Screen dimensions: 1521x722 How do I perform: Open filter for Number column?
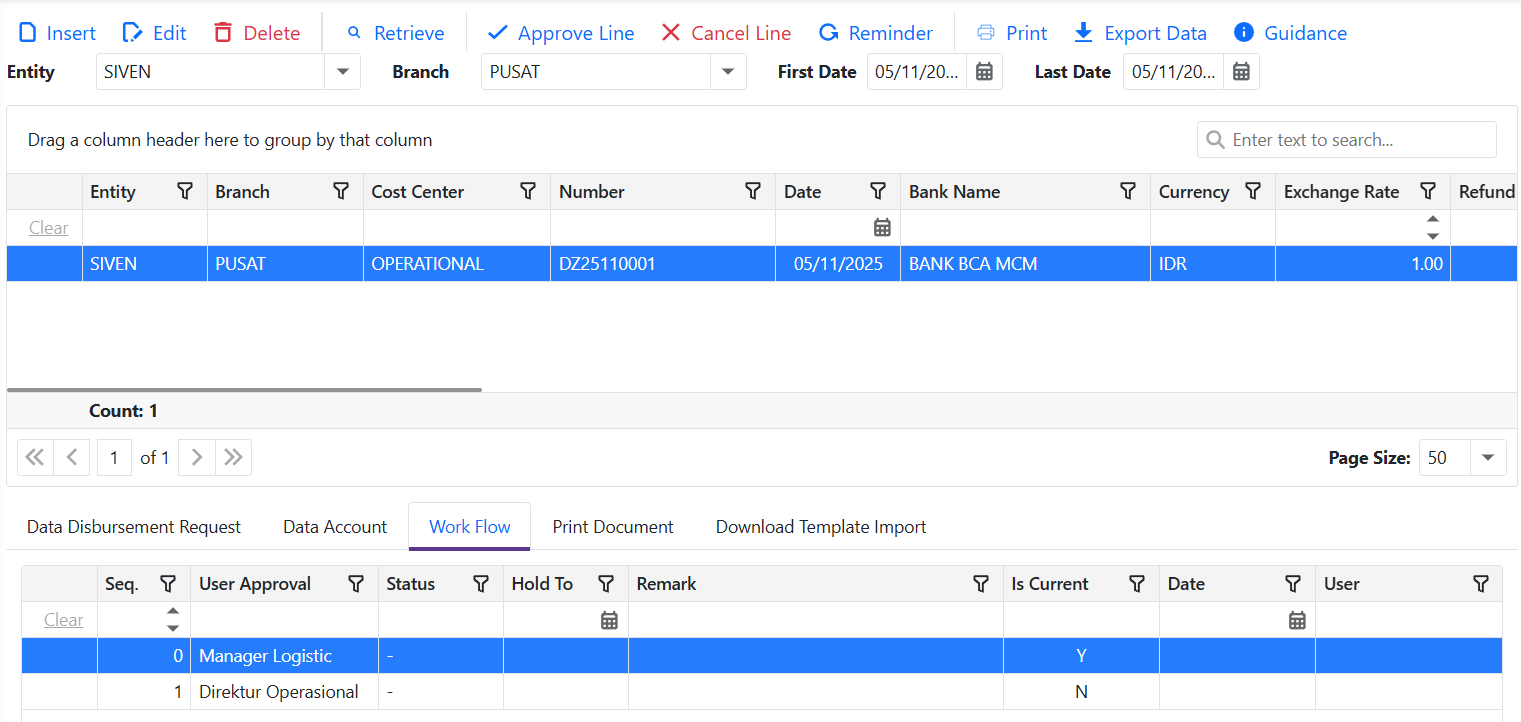[753, 191]
